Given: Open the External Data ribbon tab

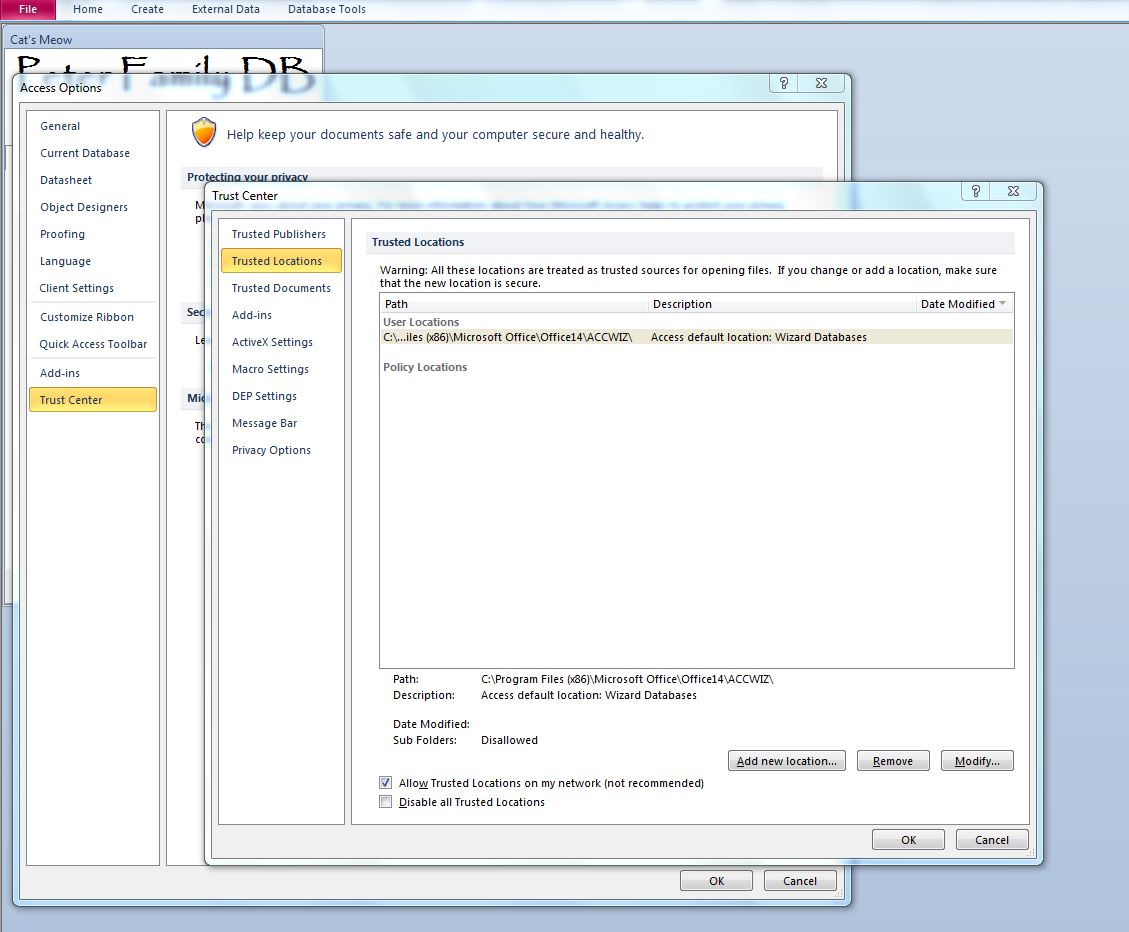Looking at the screenshot, I should point(226,9).
